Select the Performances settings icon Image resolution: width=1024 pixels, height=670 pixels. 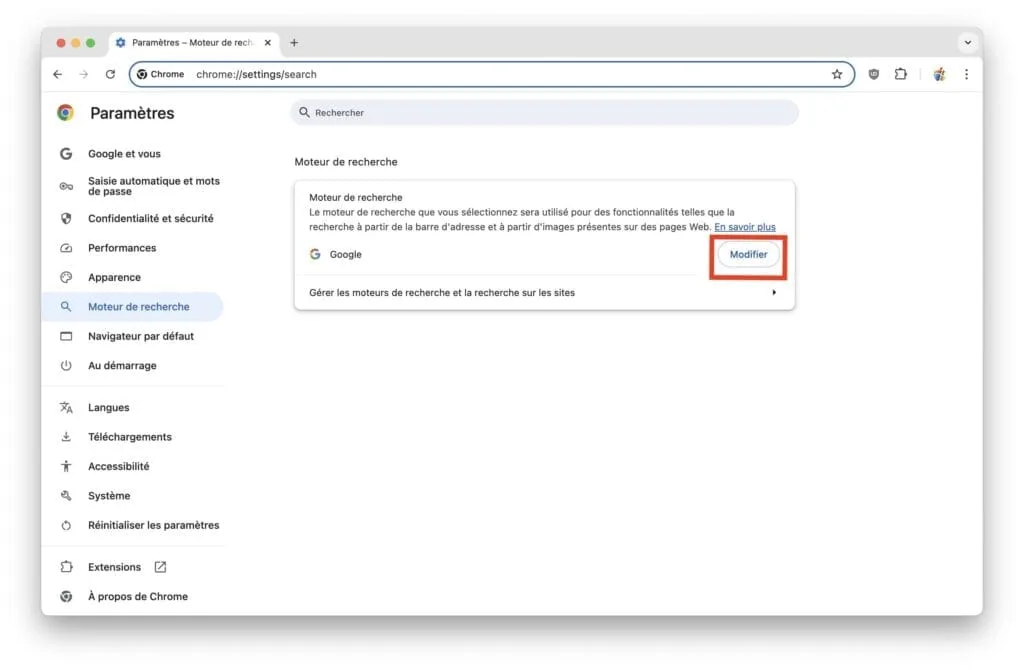point(65,247)
